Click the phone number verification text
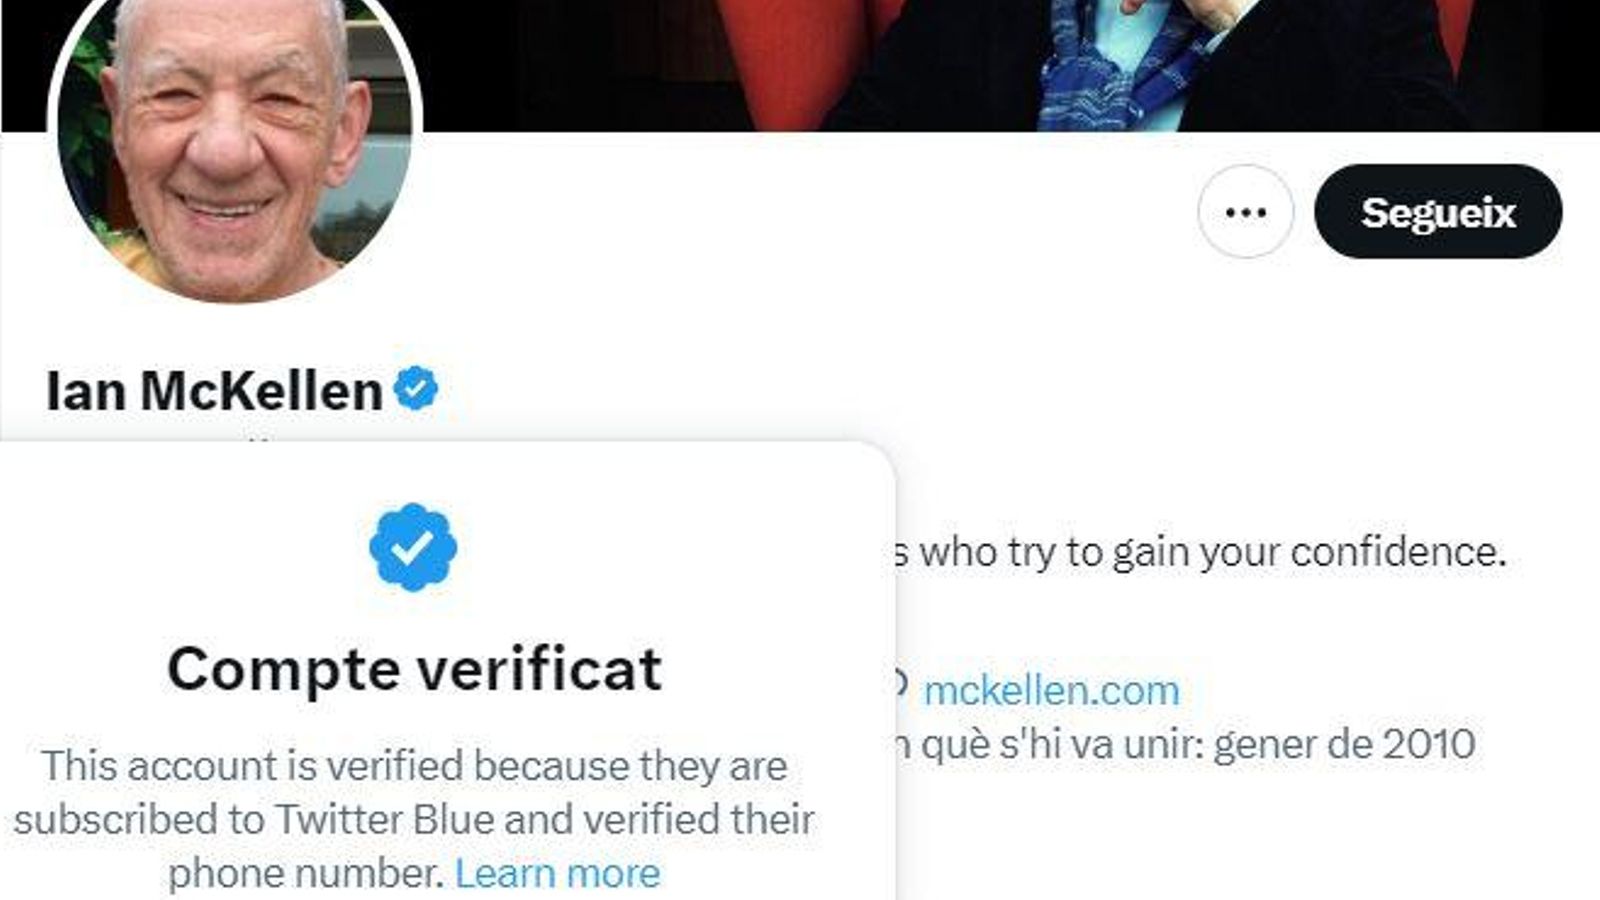The width and height of the screenshot is (1600, 900). [x=310, y=871]
